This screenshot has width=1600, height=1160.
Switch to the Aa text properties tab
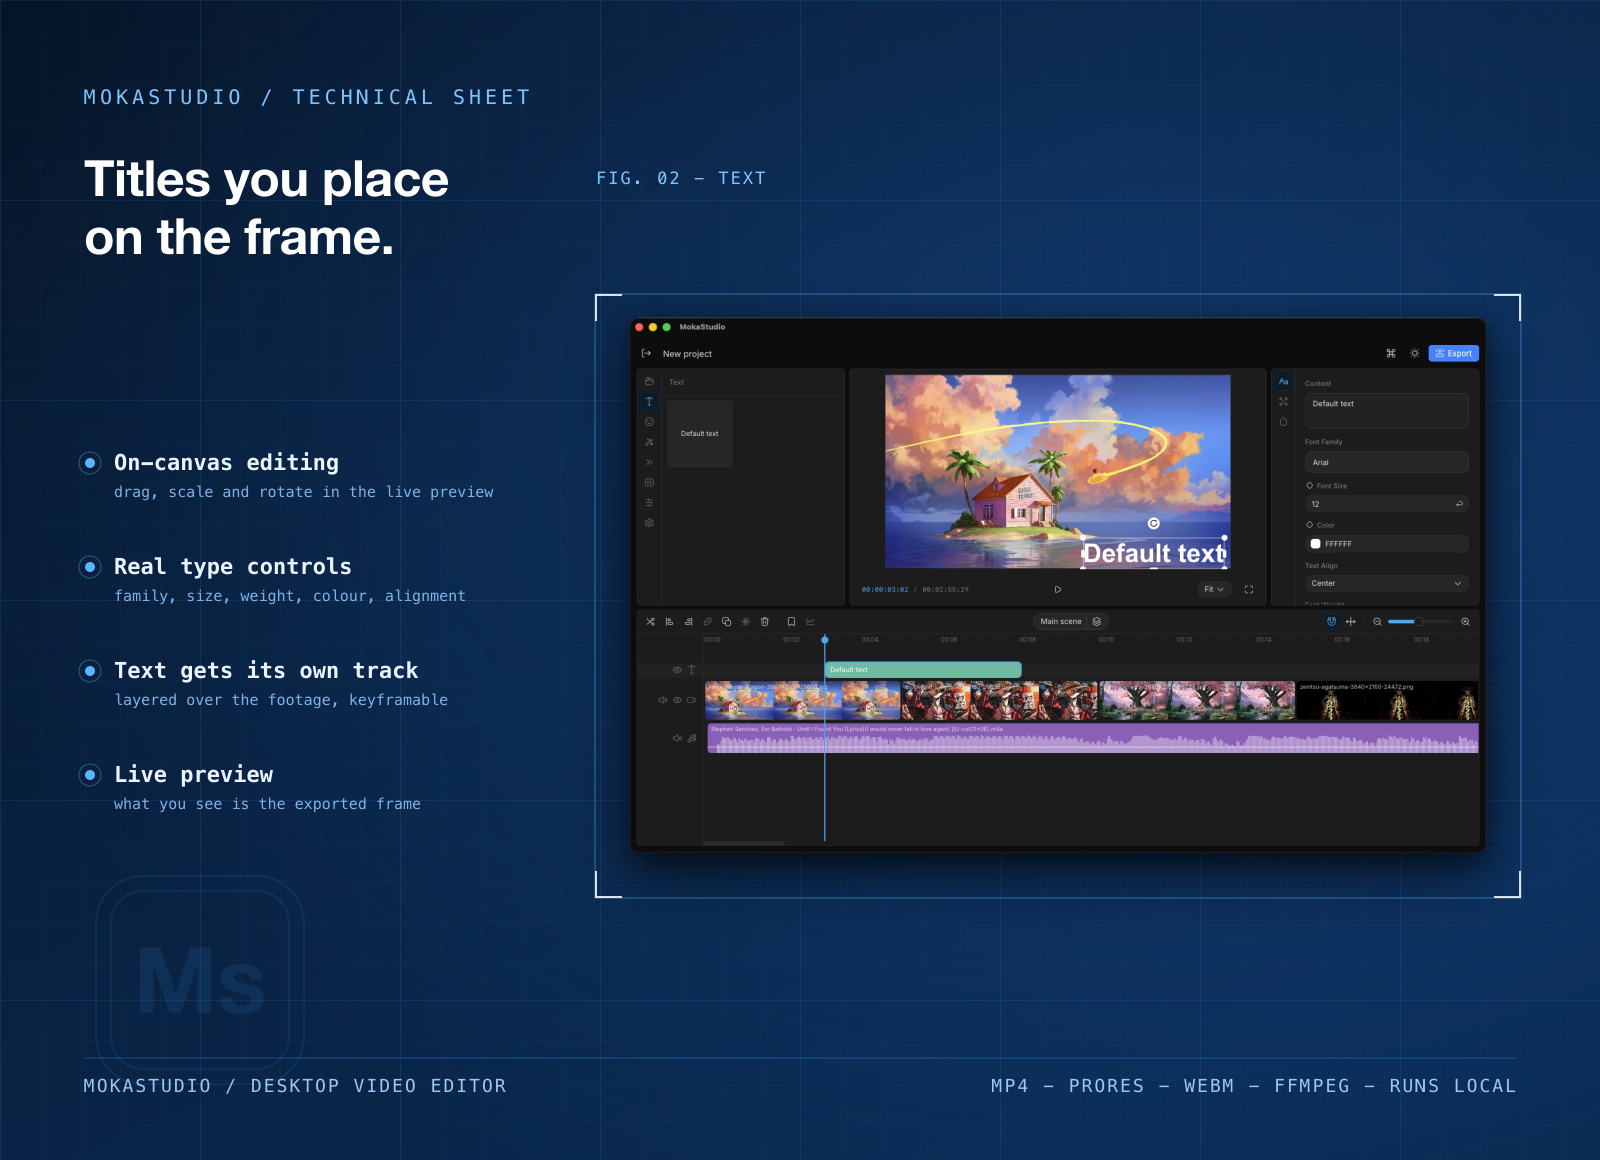[x=1283, y=382]
